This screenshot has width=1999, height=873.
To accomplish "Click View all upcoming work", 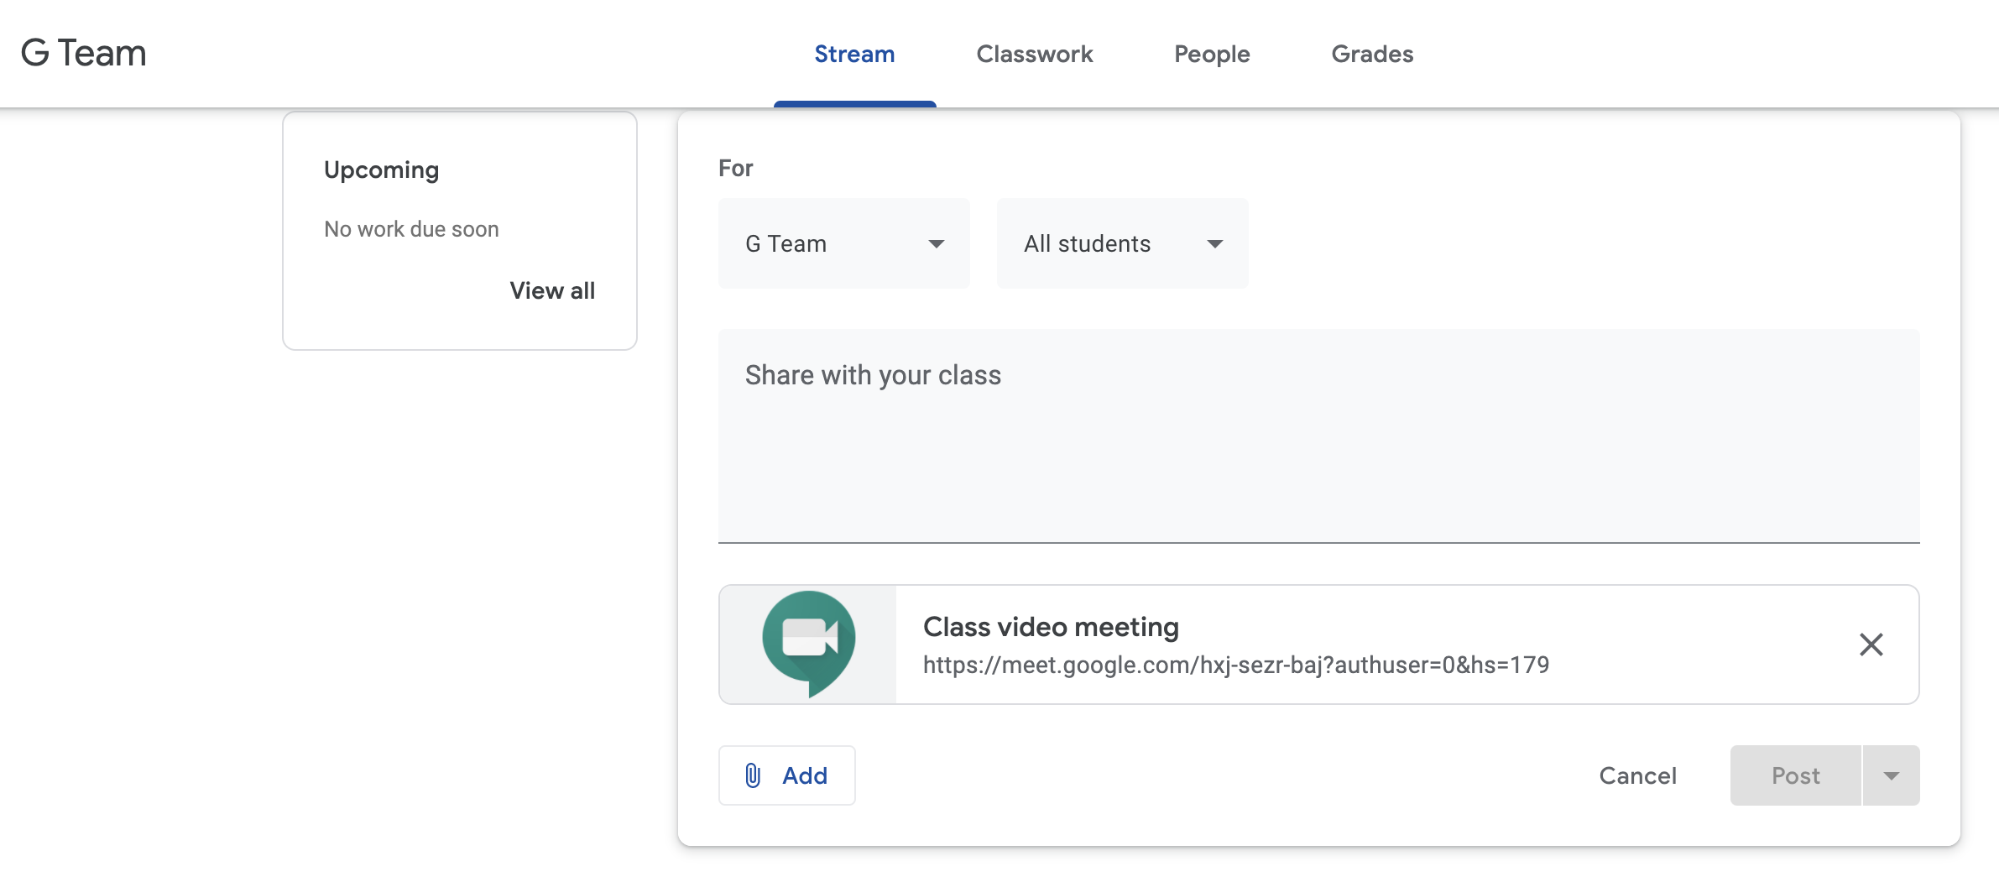I will coord(552,291).
